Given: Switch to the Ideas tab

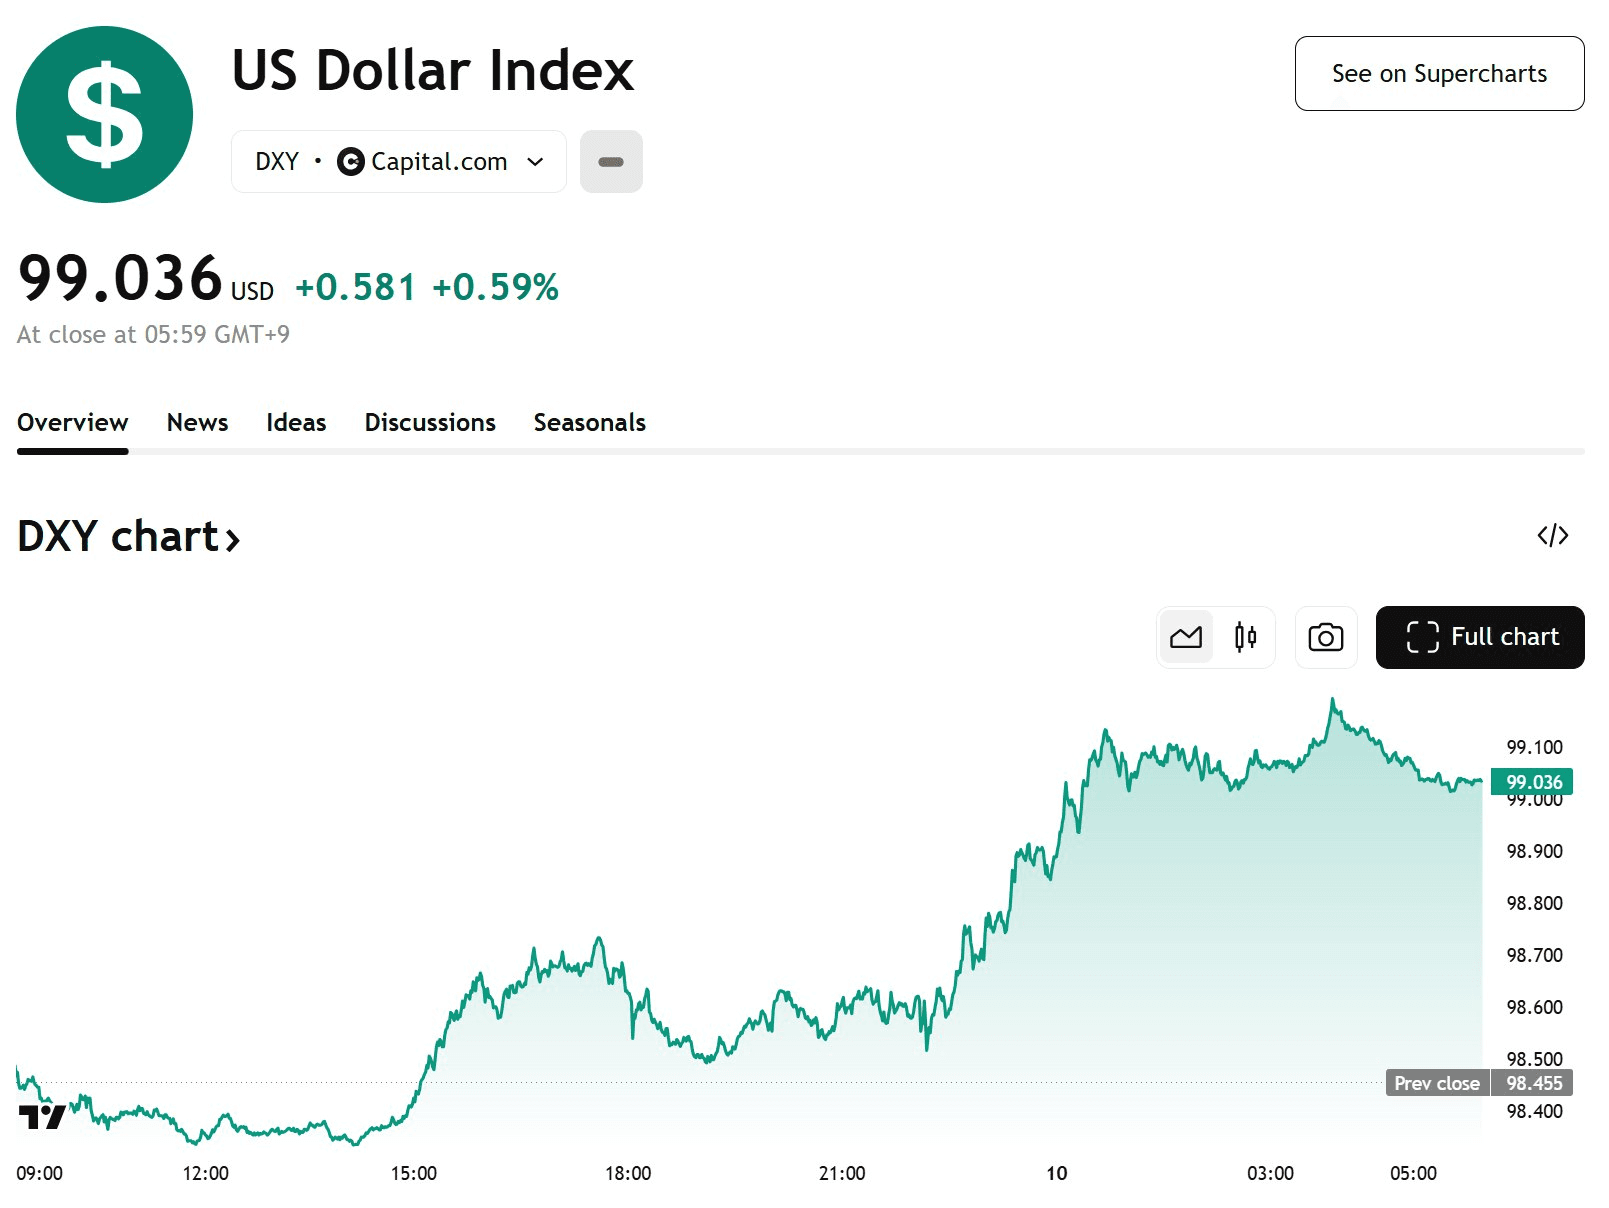Looking at the screenshot, I should click(296, 423).
